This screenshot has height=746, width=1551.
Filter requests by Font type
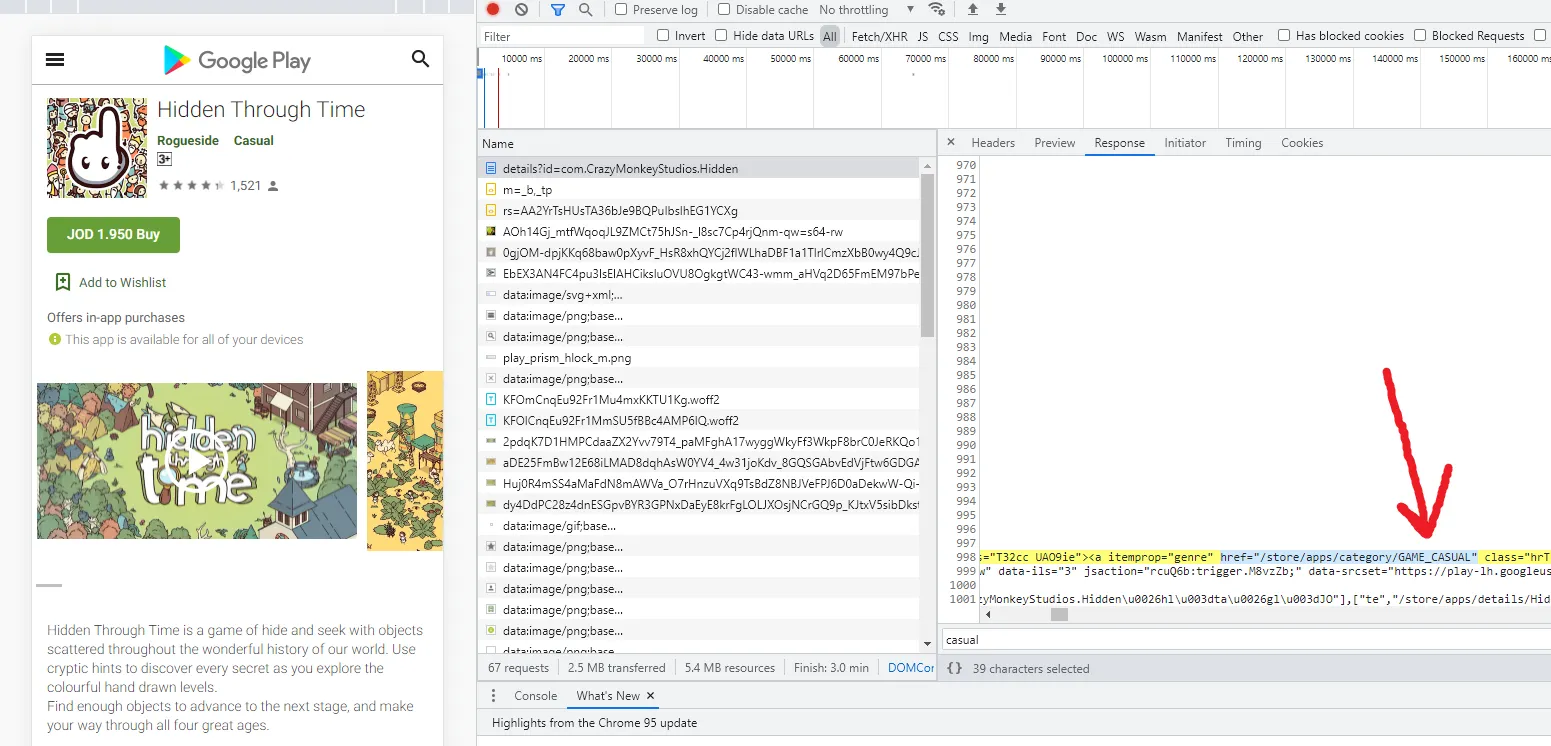[1054, 37]
